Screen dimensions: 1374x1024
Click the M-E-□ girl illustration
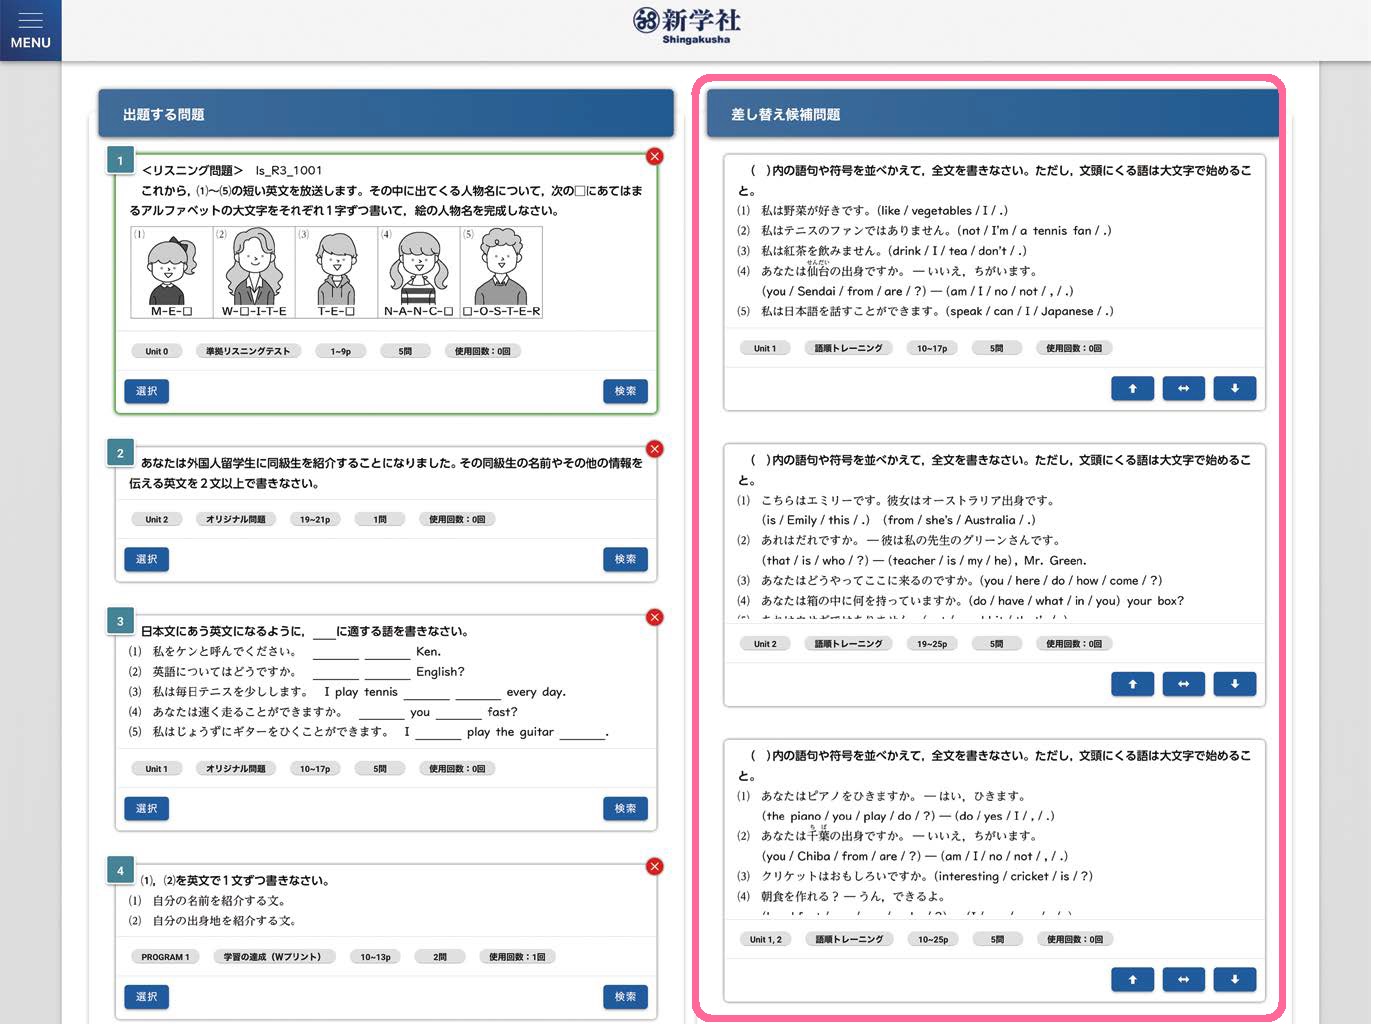[x=172, y=272]
